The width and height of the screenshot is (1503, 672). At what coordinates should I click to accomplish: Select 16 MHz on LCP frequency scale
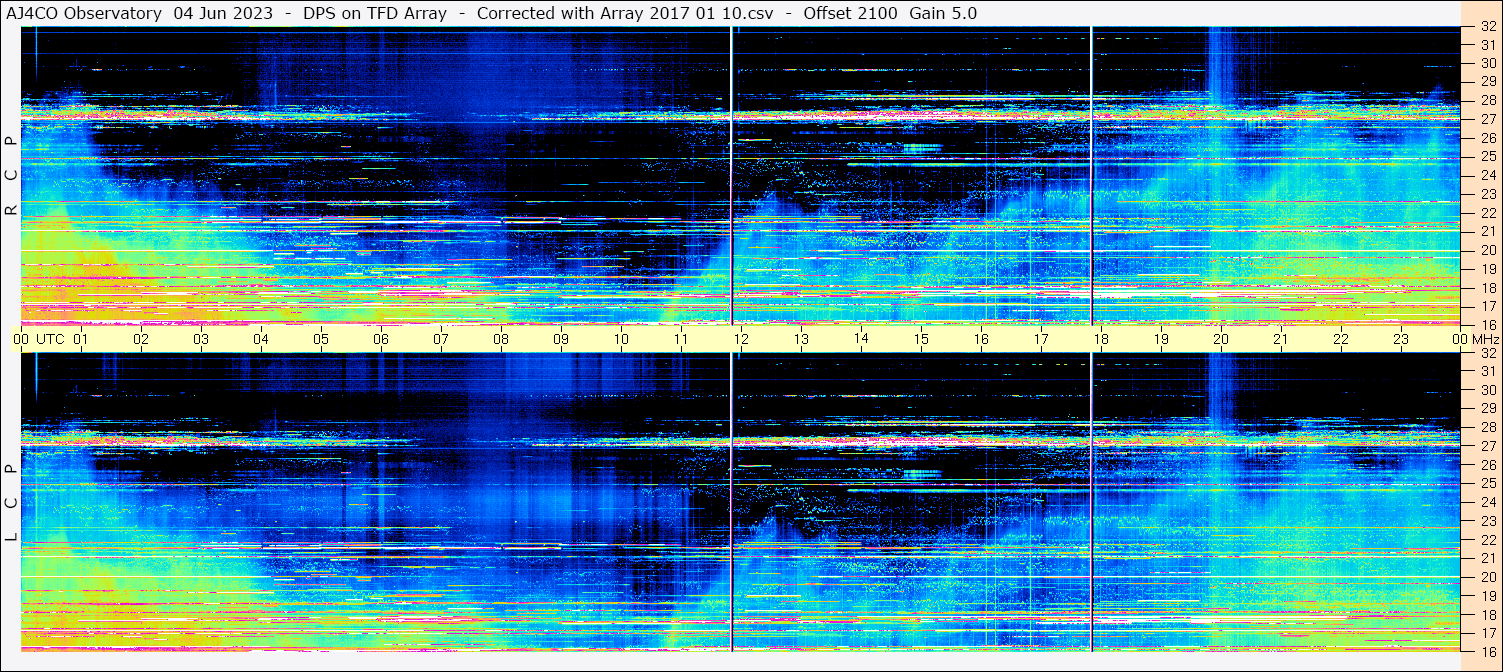[1487, 651]
